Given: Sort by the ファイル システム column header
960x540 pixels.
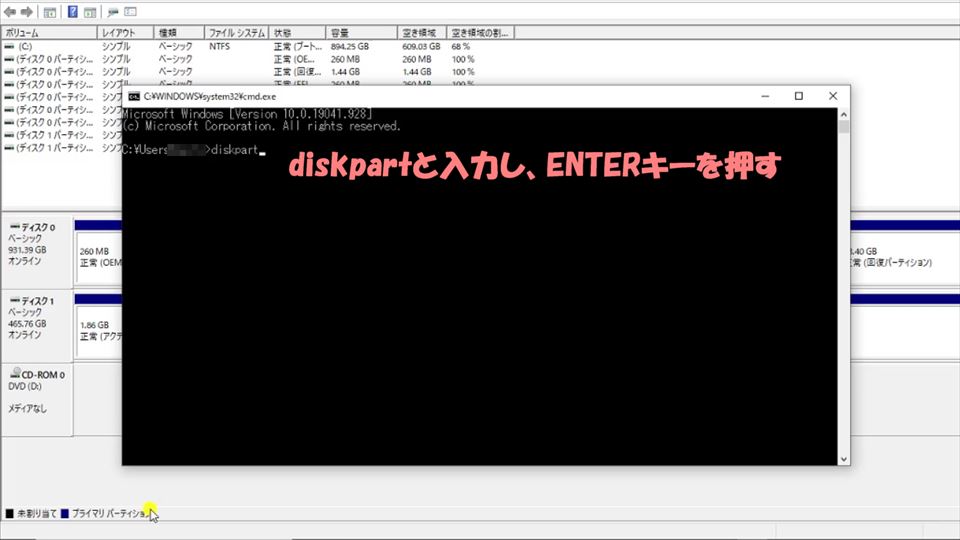Looking at the screenshot, I should (x=236, y=33).
